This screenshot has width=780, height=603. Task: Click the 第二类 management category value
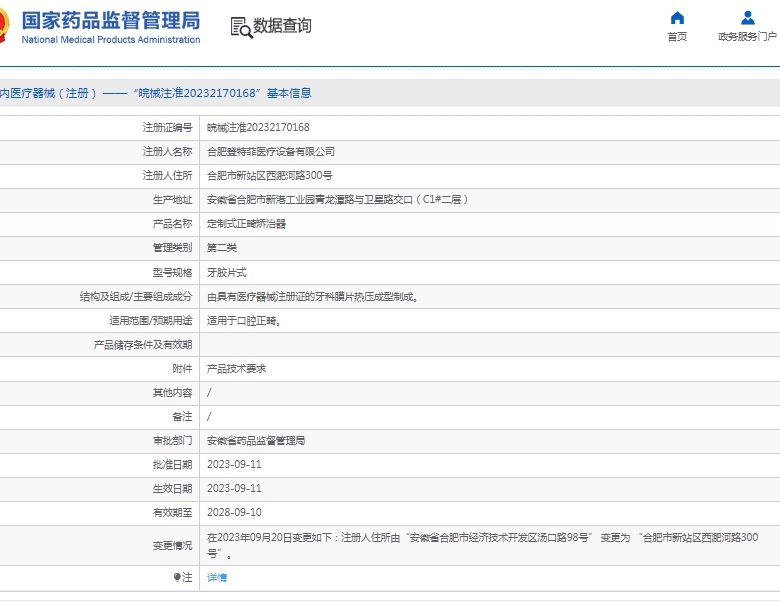(x=222, y=248)
